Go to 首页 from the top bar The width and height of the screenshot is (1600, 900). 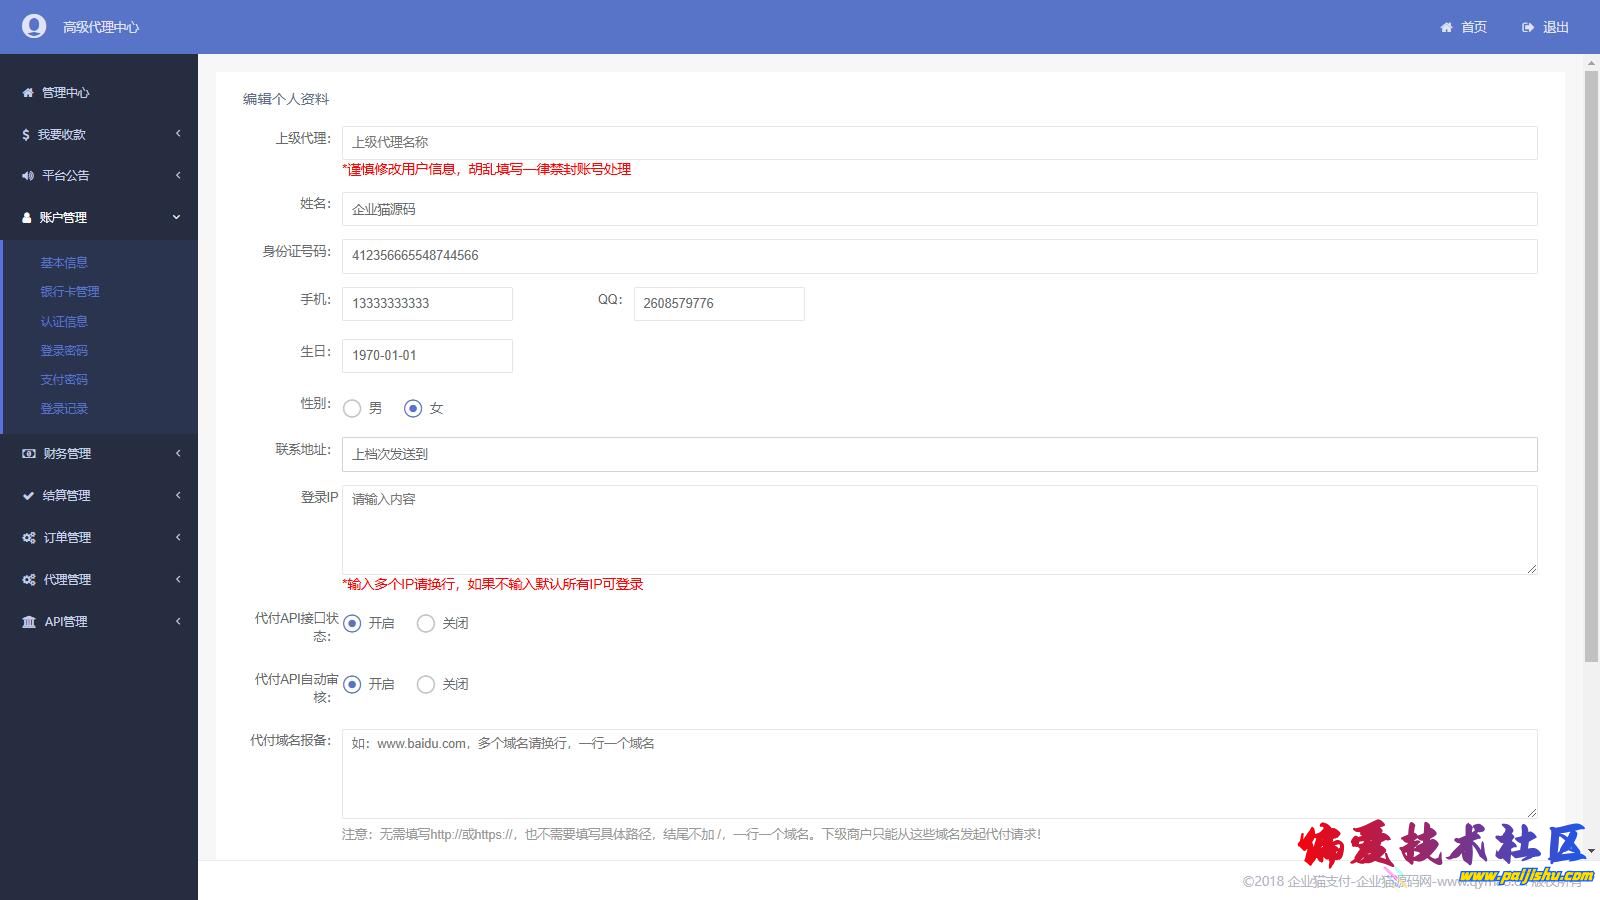(1473, 27)
